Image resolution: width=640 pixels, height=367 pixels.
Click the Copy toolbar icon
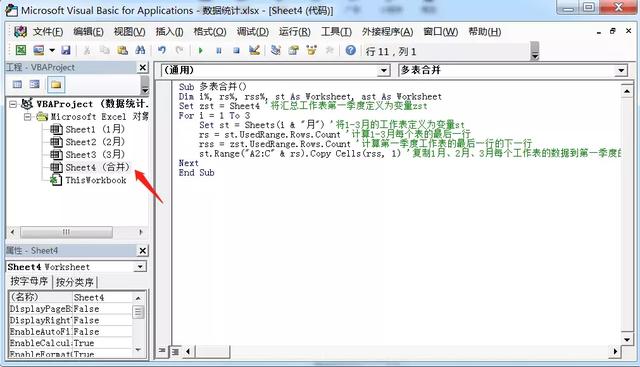click(x=104, y=50)
